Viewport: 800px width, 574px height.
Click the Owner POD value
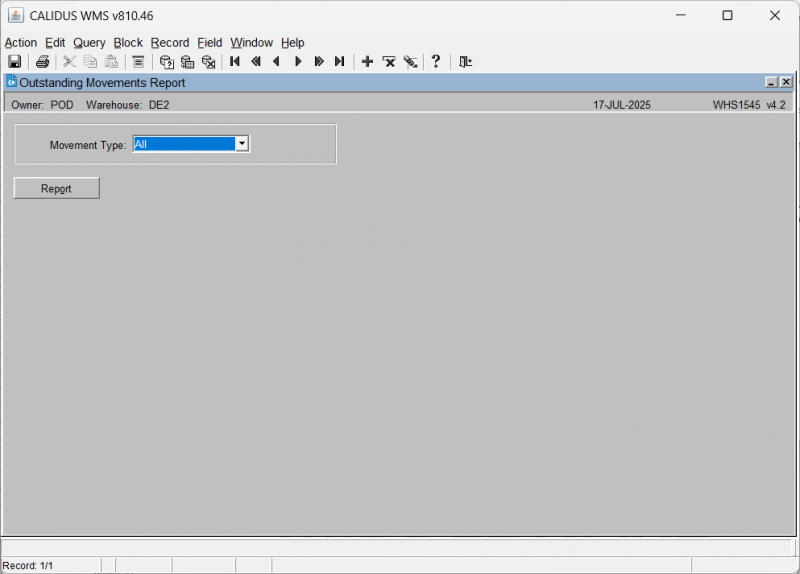tap(62, 105)
